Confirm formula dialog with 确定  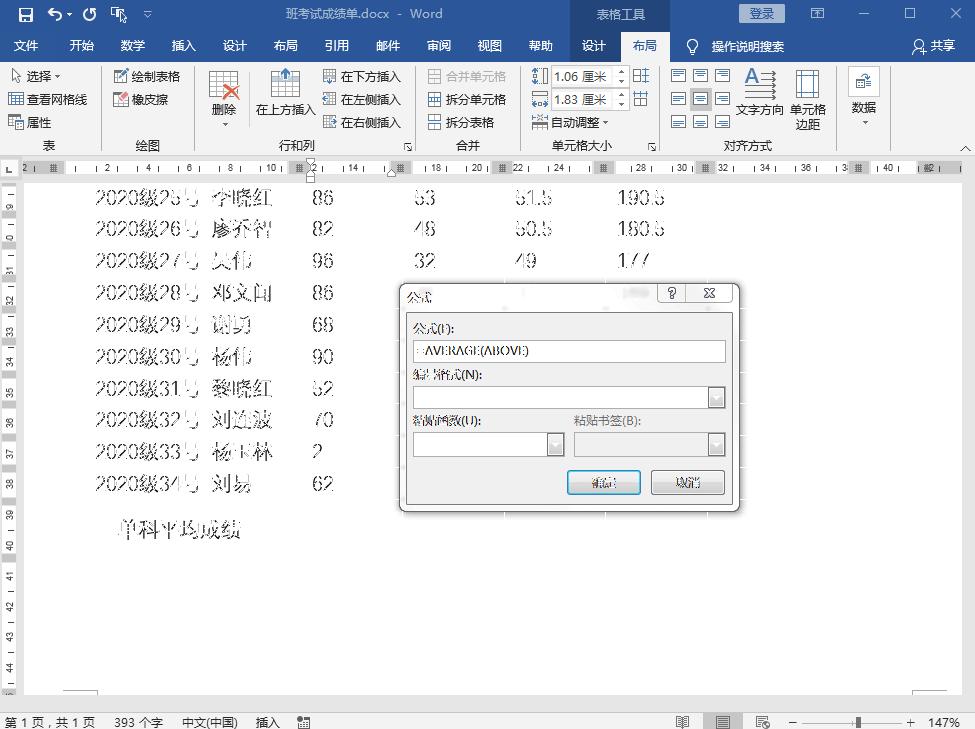(604, 483)
